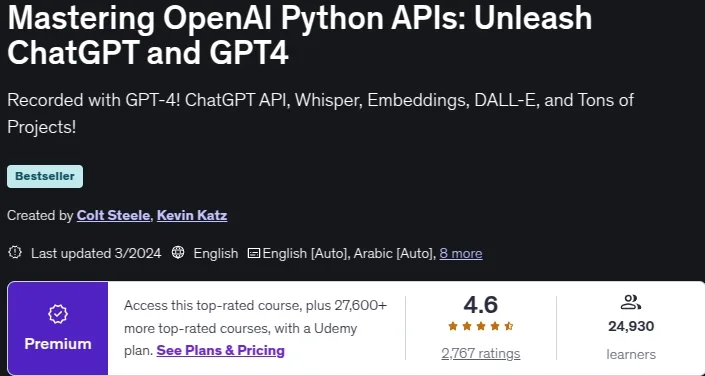Click the course subtitle description text

click(321, 114)
